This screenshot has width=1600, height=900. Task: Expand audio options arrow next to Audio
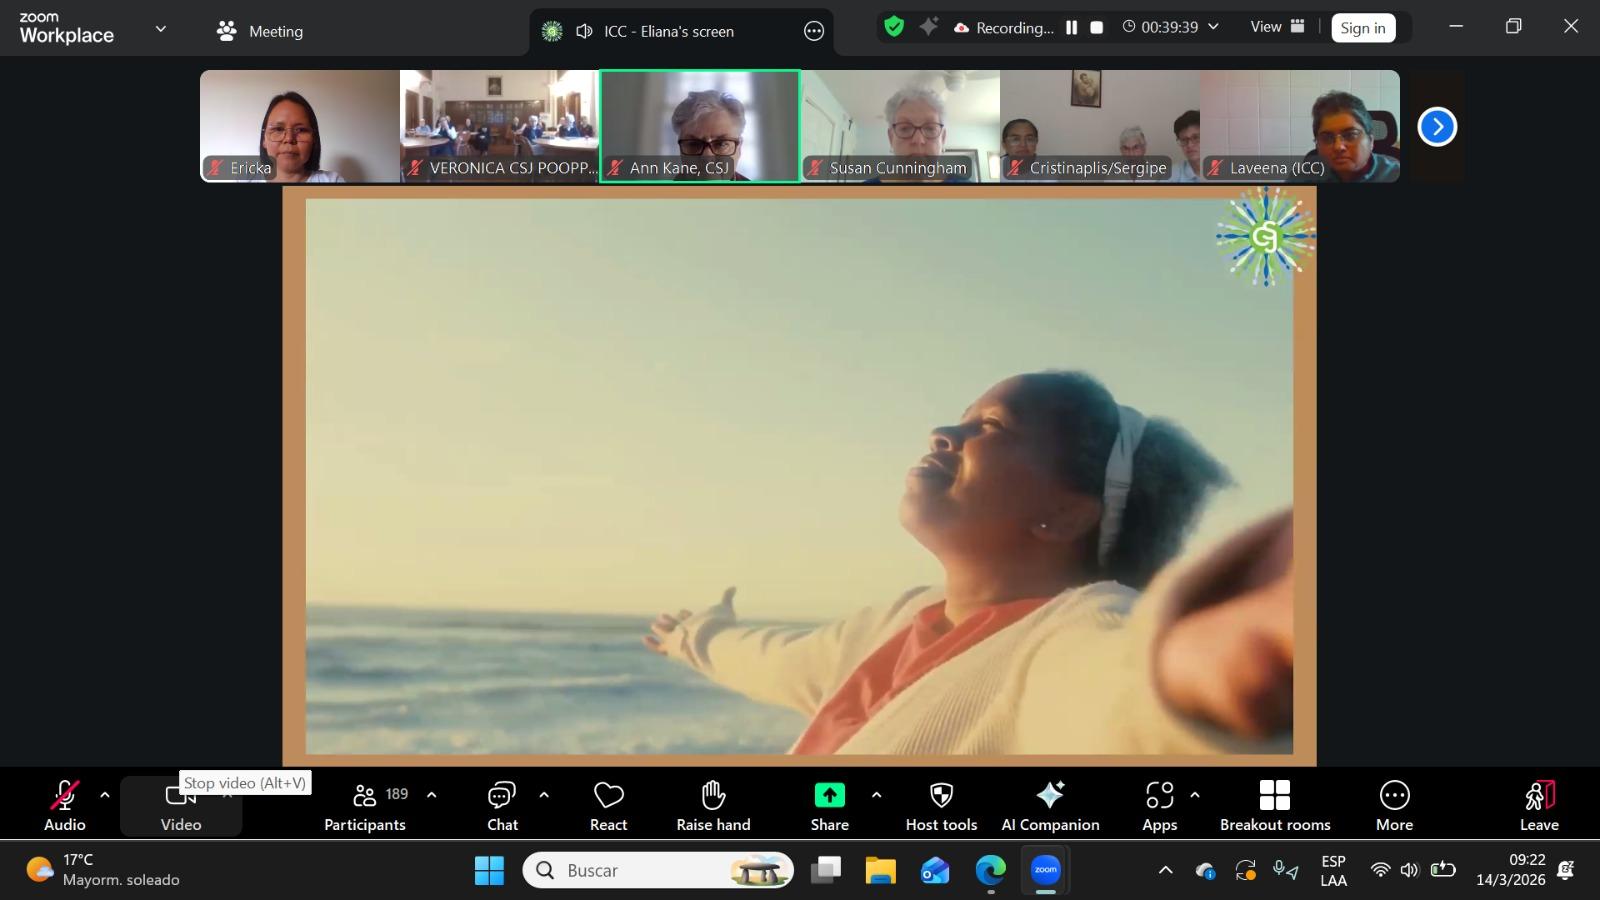click(105, 795)
